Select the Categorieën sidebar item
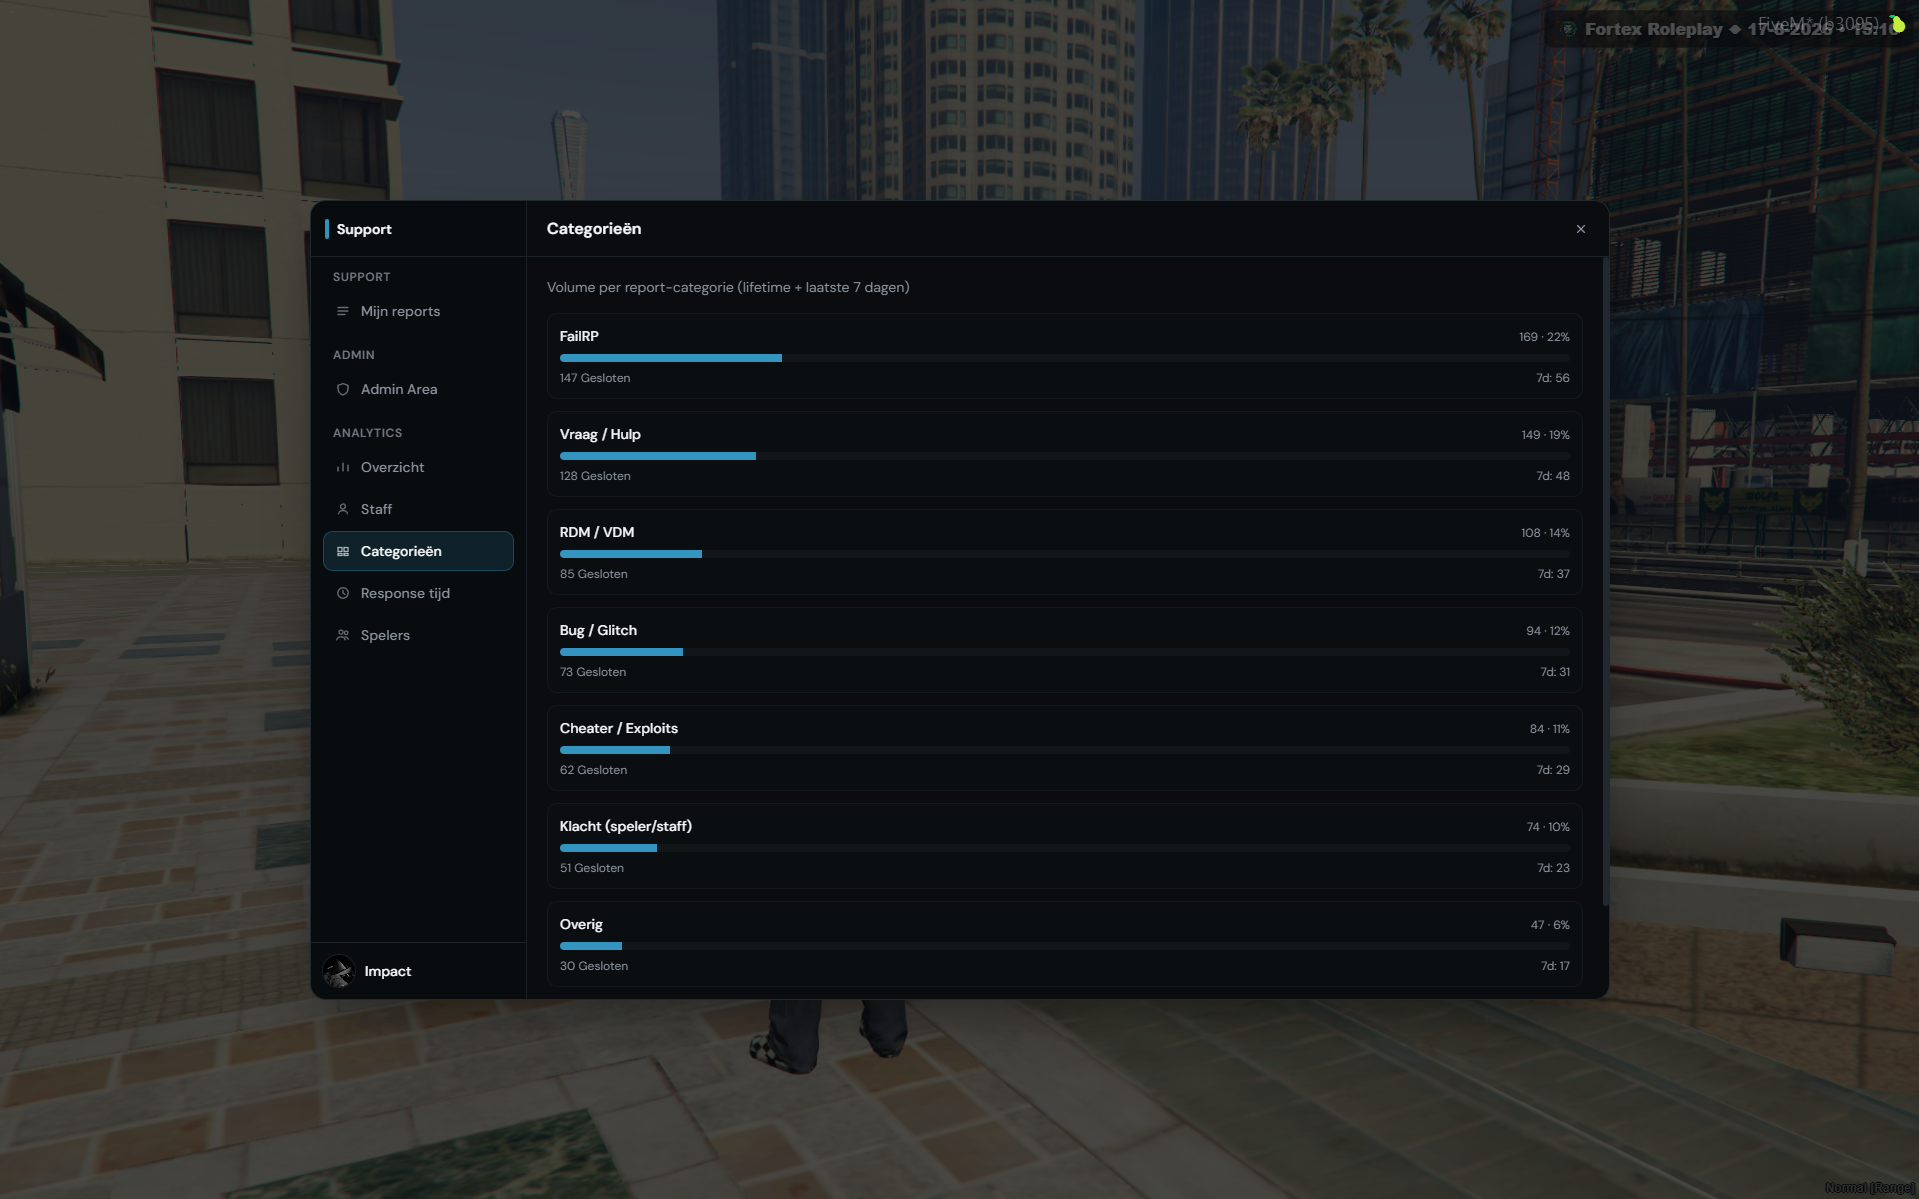 [x=418, y=551]
